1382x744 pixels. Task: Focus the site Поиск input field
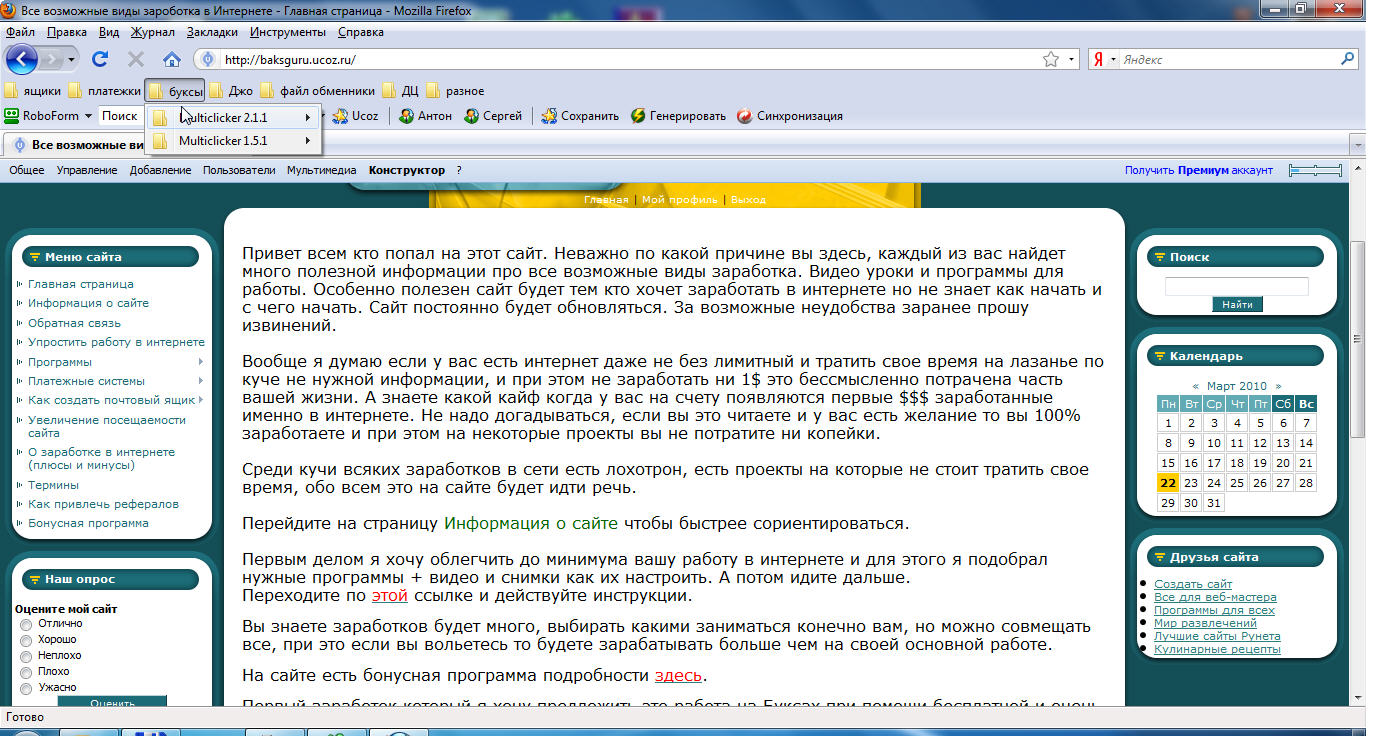click(x=1237, y=286)
